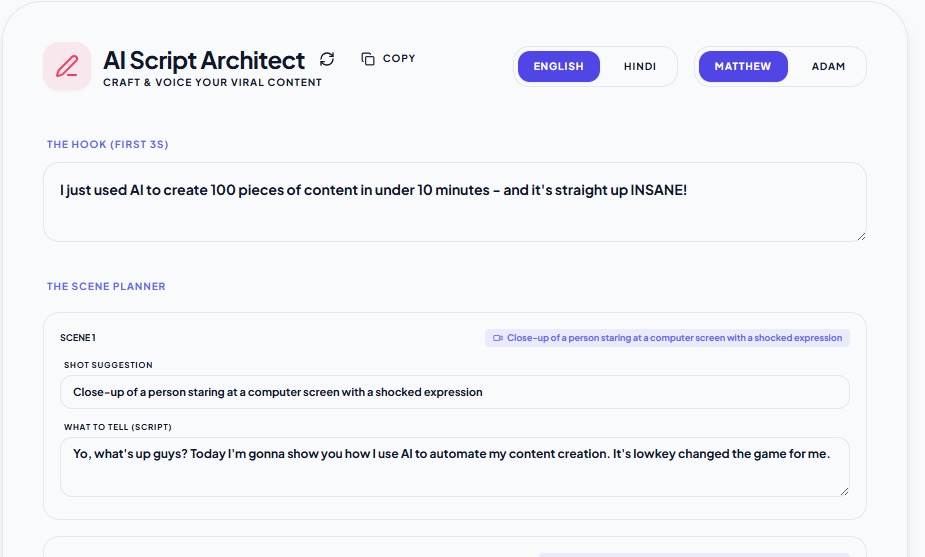
Task: Select the Adam voice option
Action: (x=828, y=67)
